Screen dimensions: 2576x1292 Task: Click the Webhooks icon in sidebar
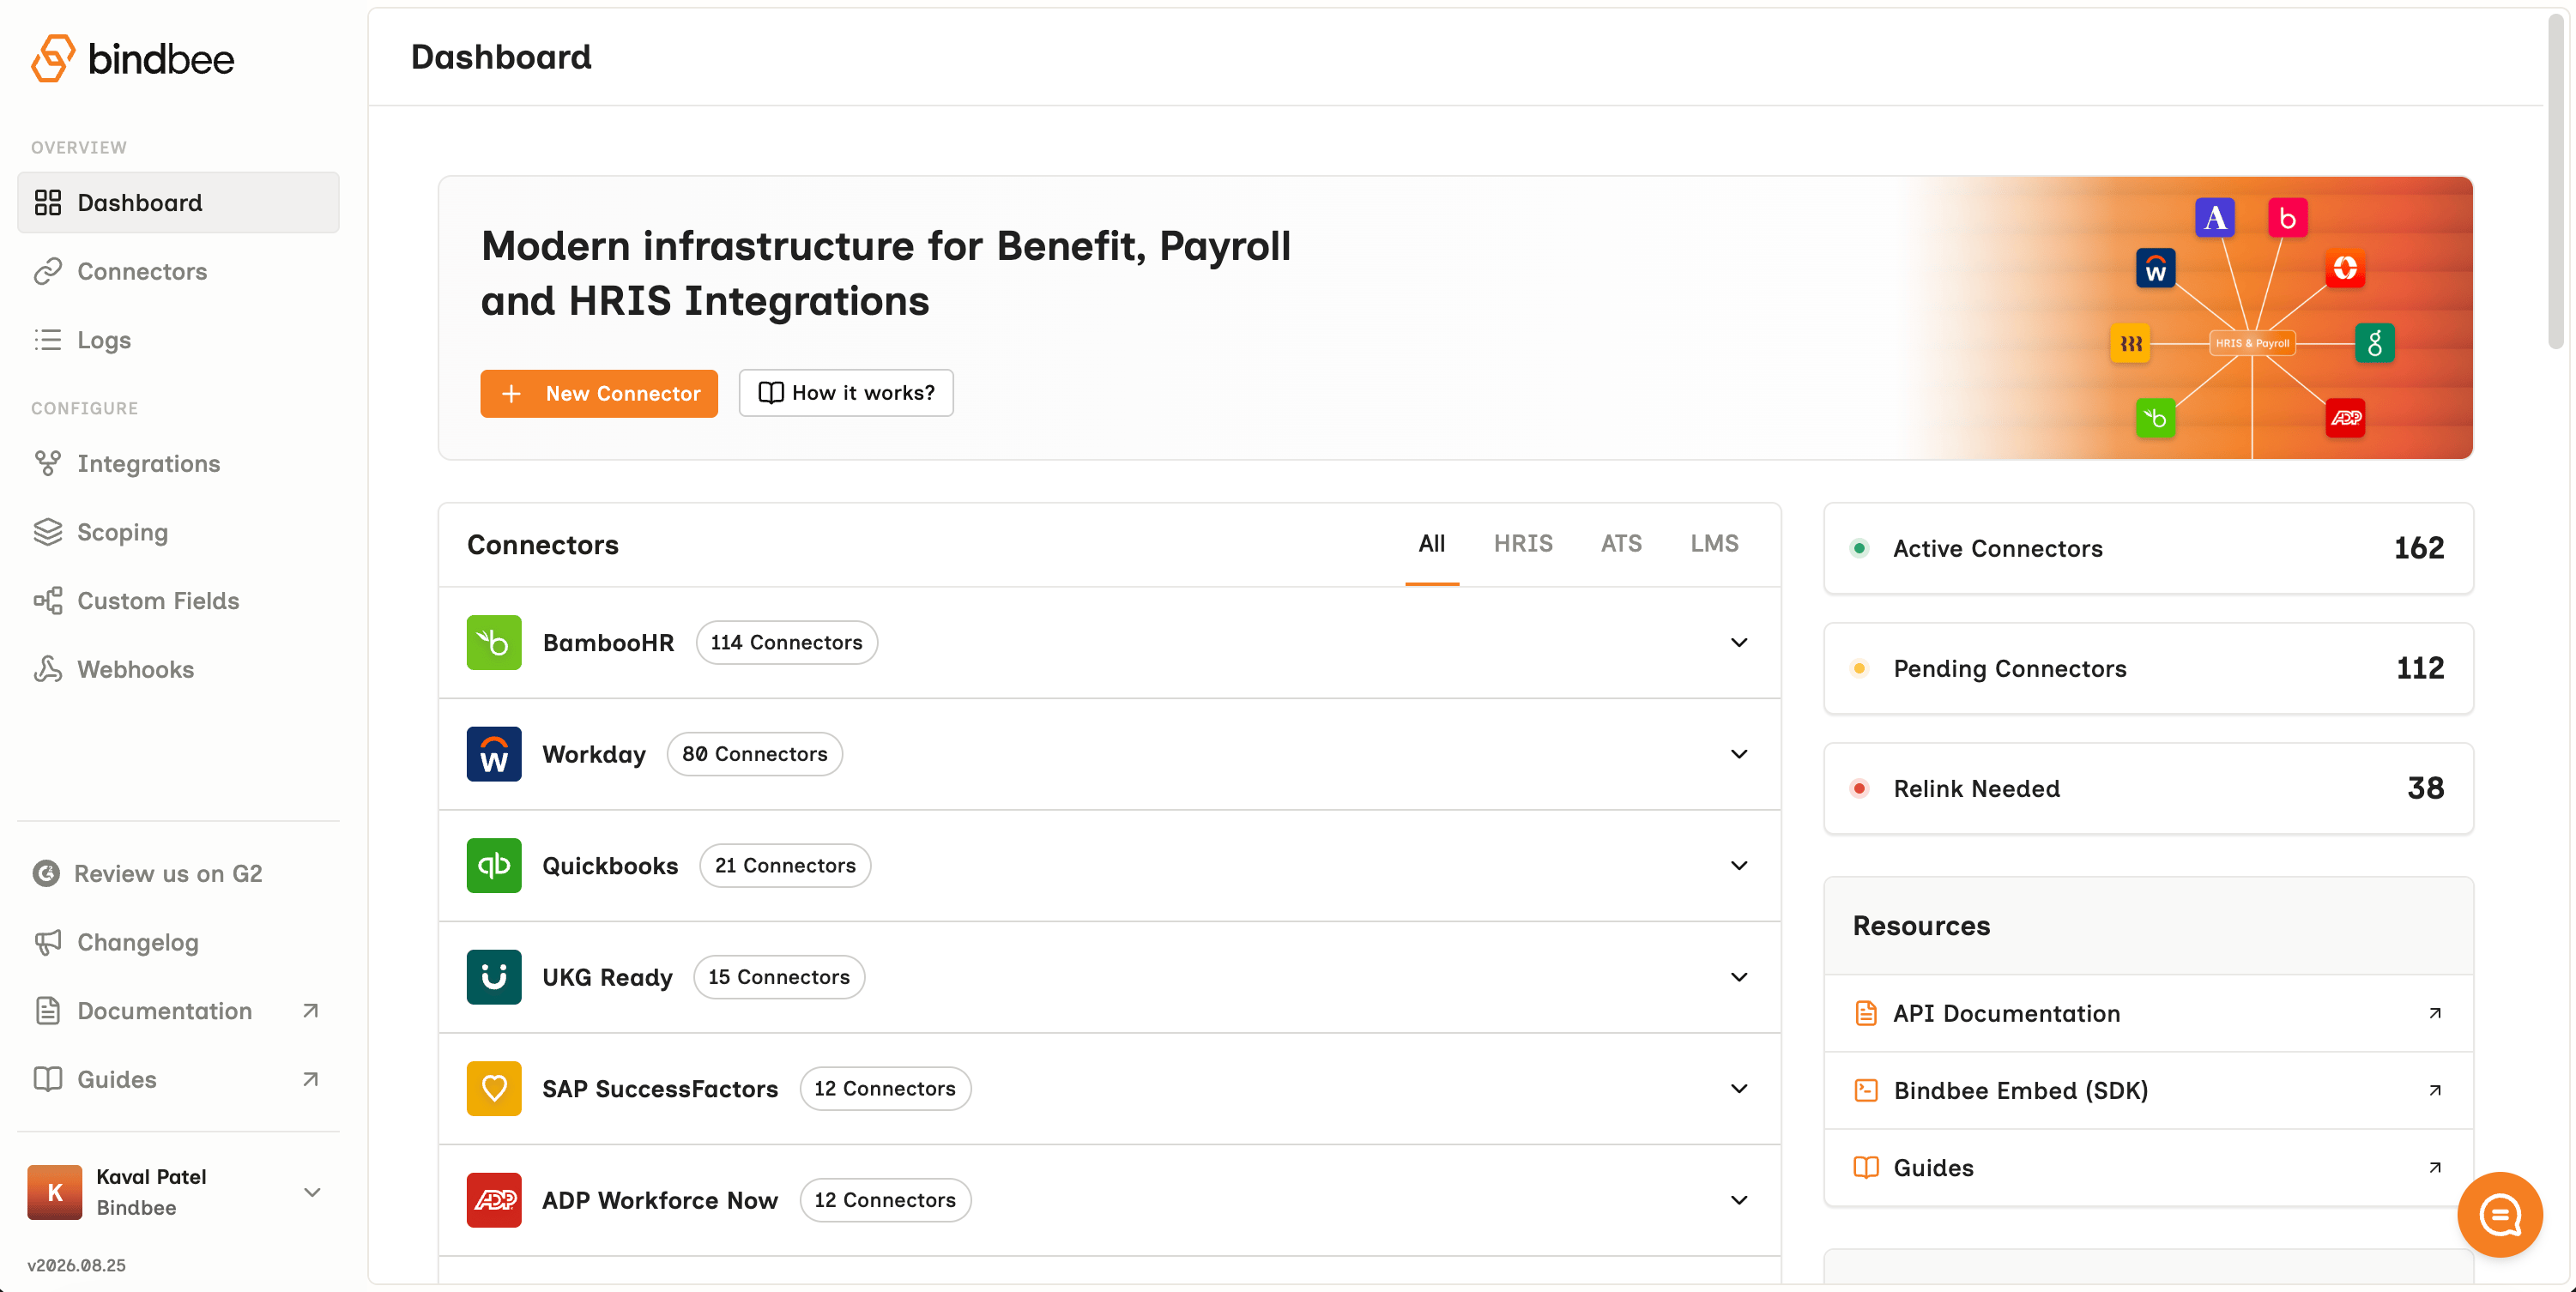click(x=48, y=669)
